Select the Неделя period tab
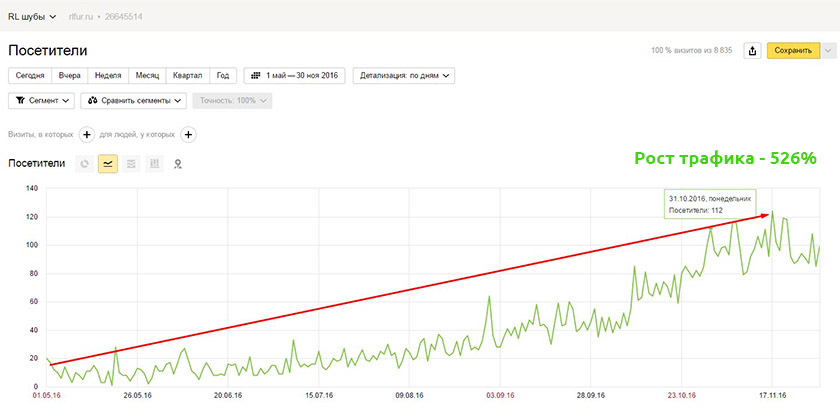Screen dimensions: 840x420 pyautogui.click(x=108, y=76)
